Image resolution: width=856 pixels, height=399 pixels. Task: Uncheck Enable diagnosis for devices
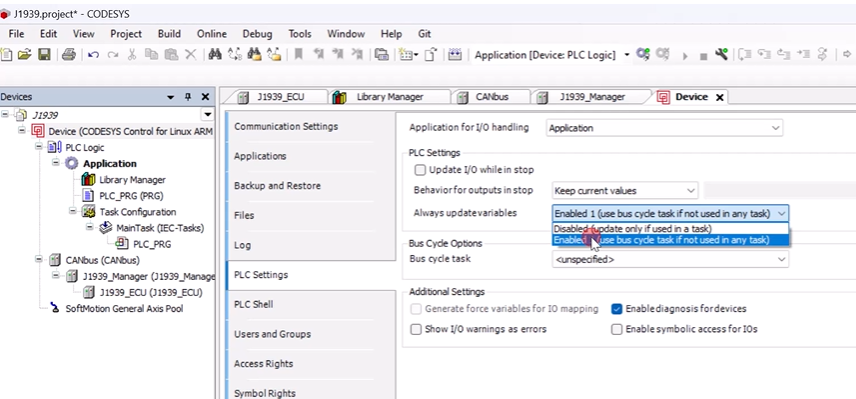616,309
